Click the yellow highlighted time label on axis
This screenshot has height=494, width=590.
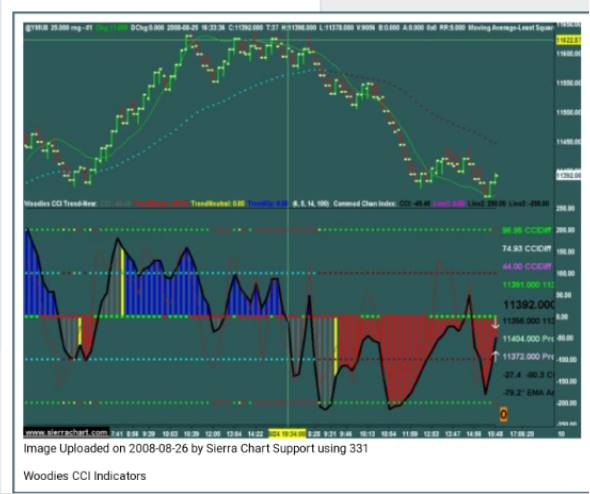point(287,433)
